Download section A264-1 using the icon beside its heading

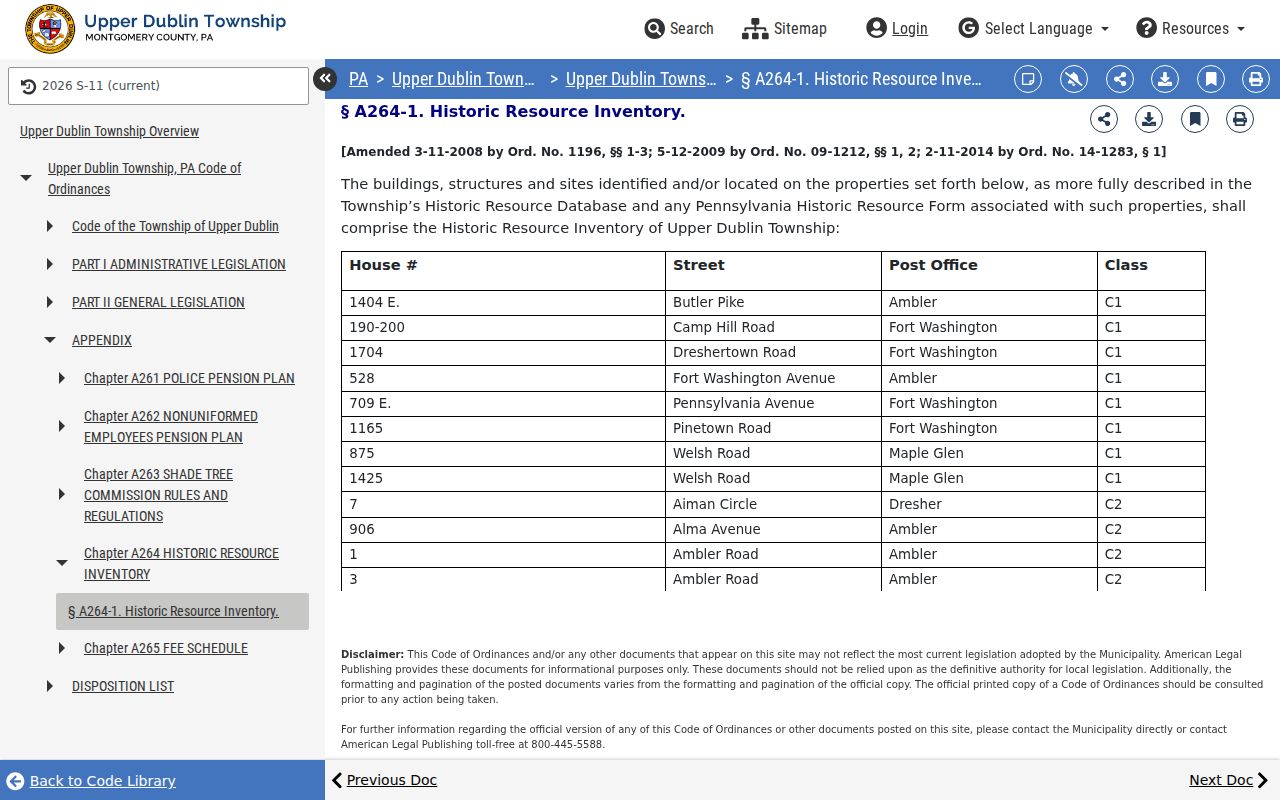point(1149,120)
